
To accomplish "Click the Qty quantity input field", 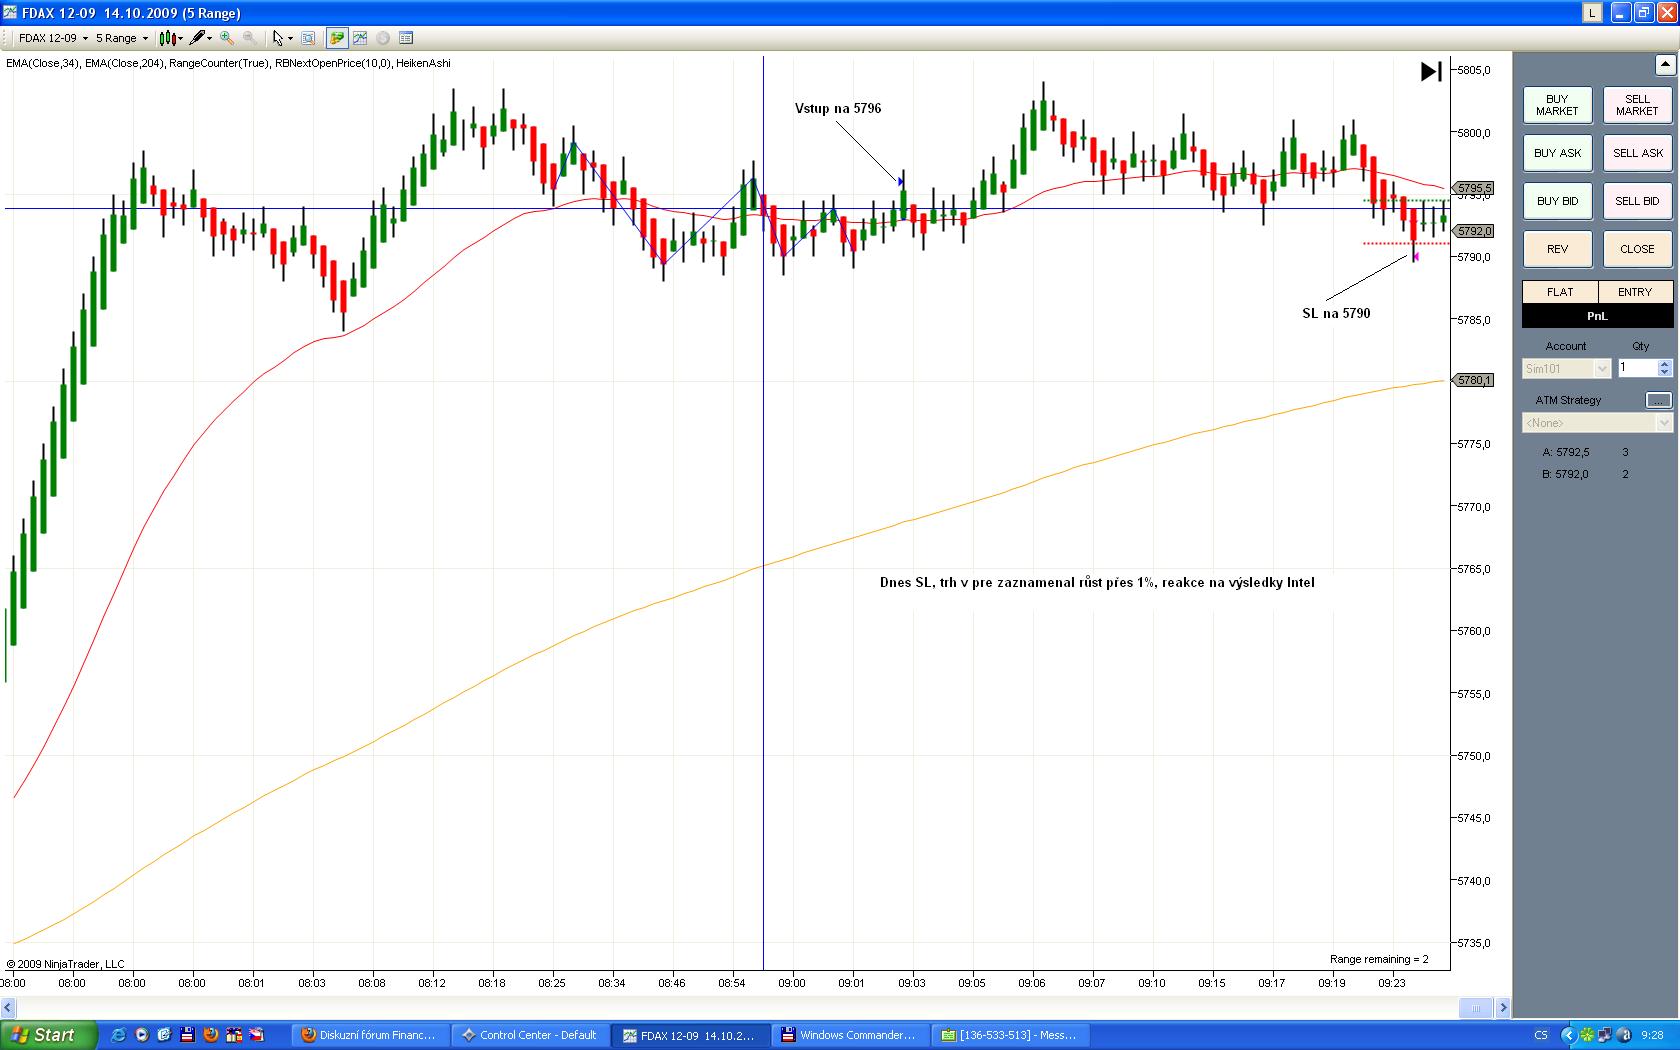I will [x=1637, y=369].
